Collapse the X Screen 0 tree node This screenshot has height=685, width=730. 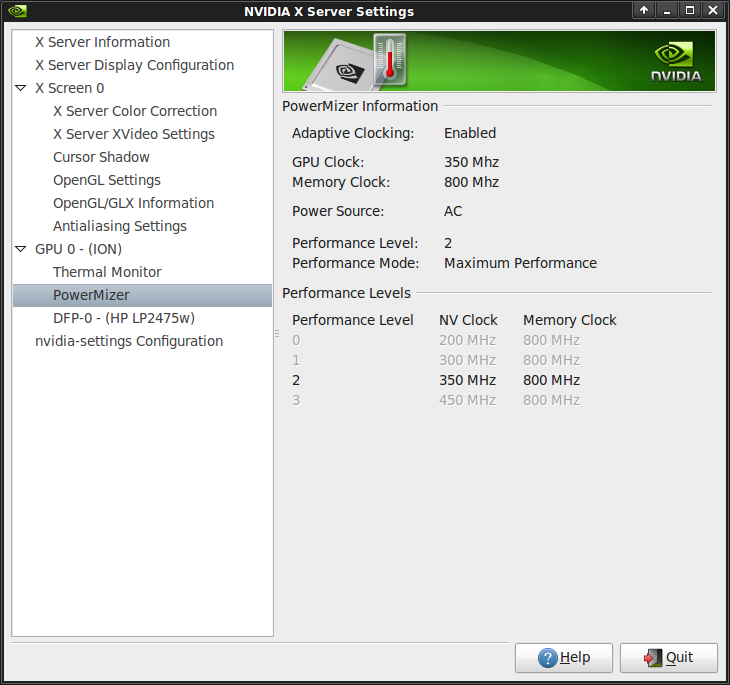(20, 88)
